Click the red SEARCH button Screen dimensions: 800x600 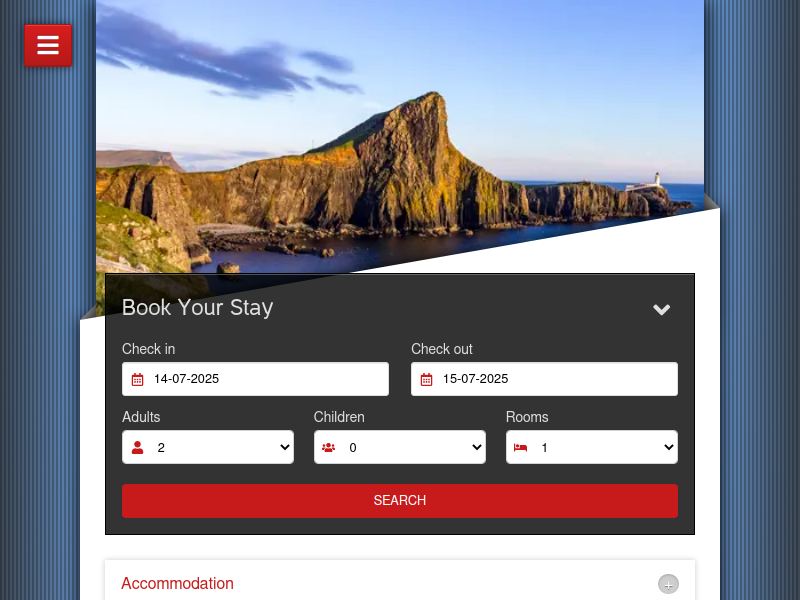coord(400,501)
